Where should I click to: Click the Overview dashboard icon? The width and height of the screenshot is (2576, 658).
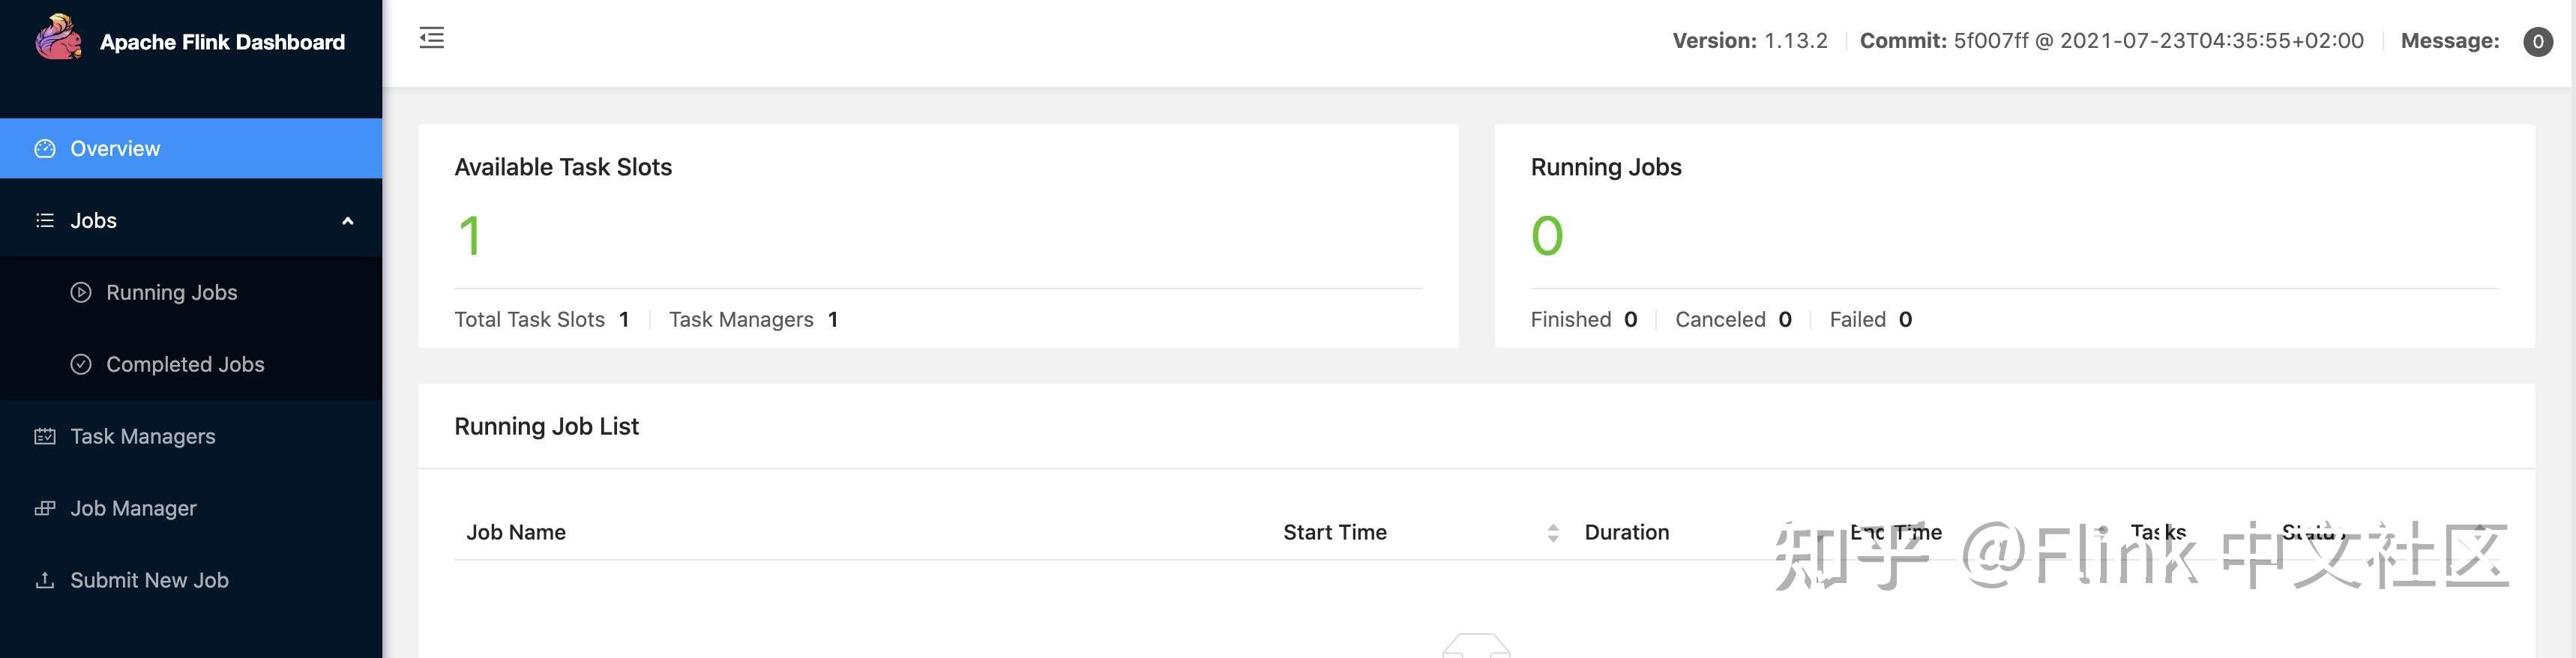45,149
